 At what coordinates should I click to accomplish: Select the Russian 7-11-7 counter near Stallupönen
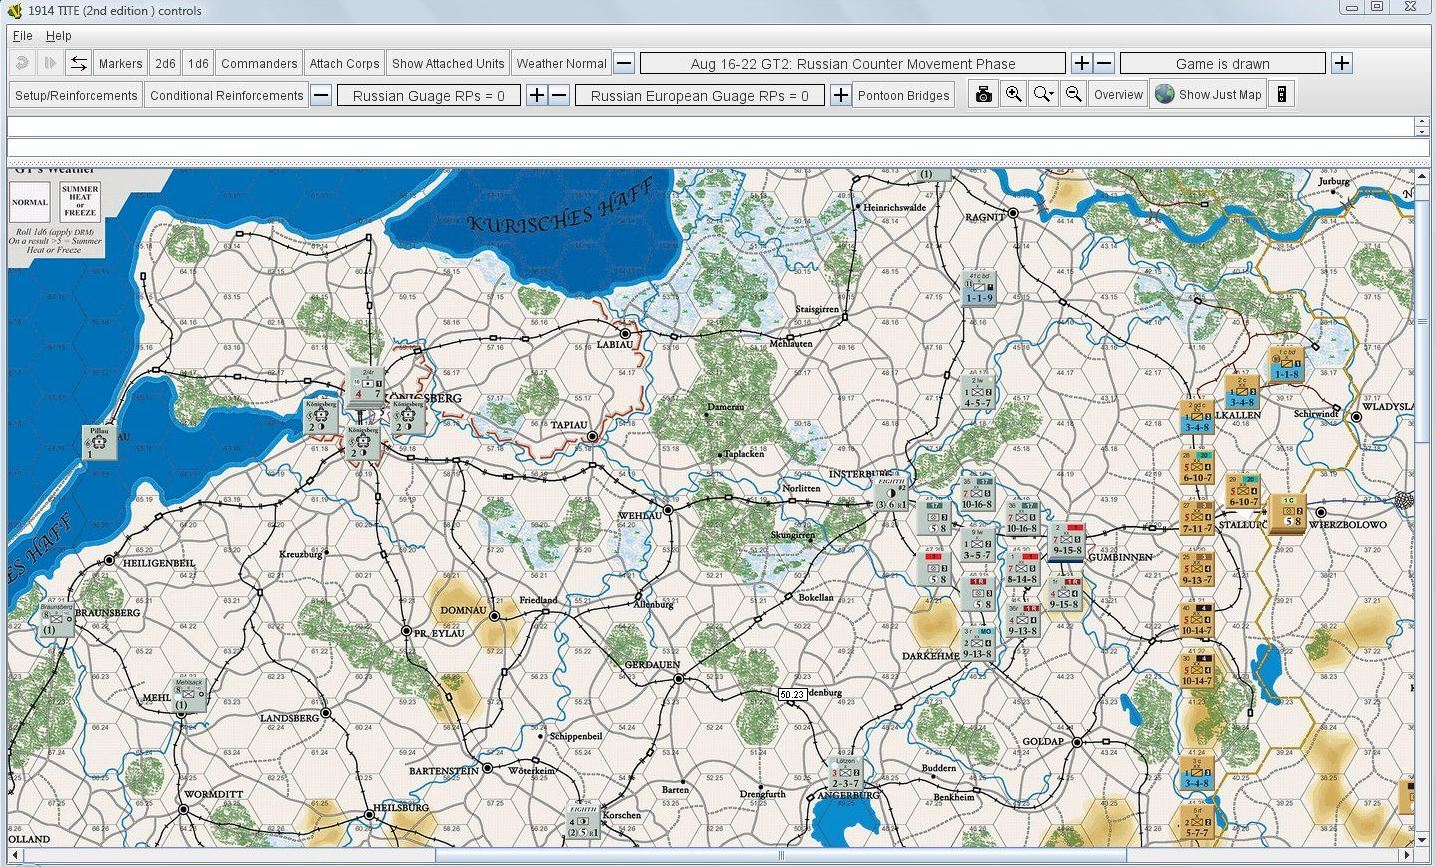pyautogui.click(x=1197, y=518)
